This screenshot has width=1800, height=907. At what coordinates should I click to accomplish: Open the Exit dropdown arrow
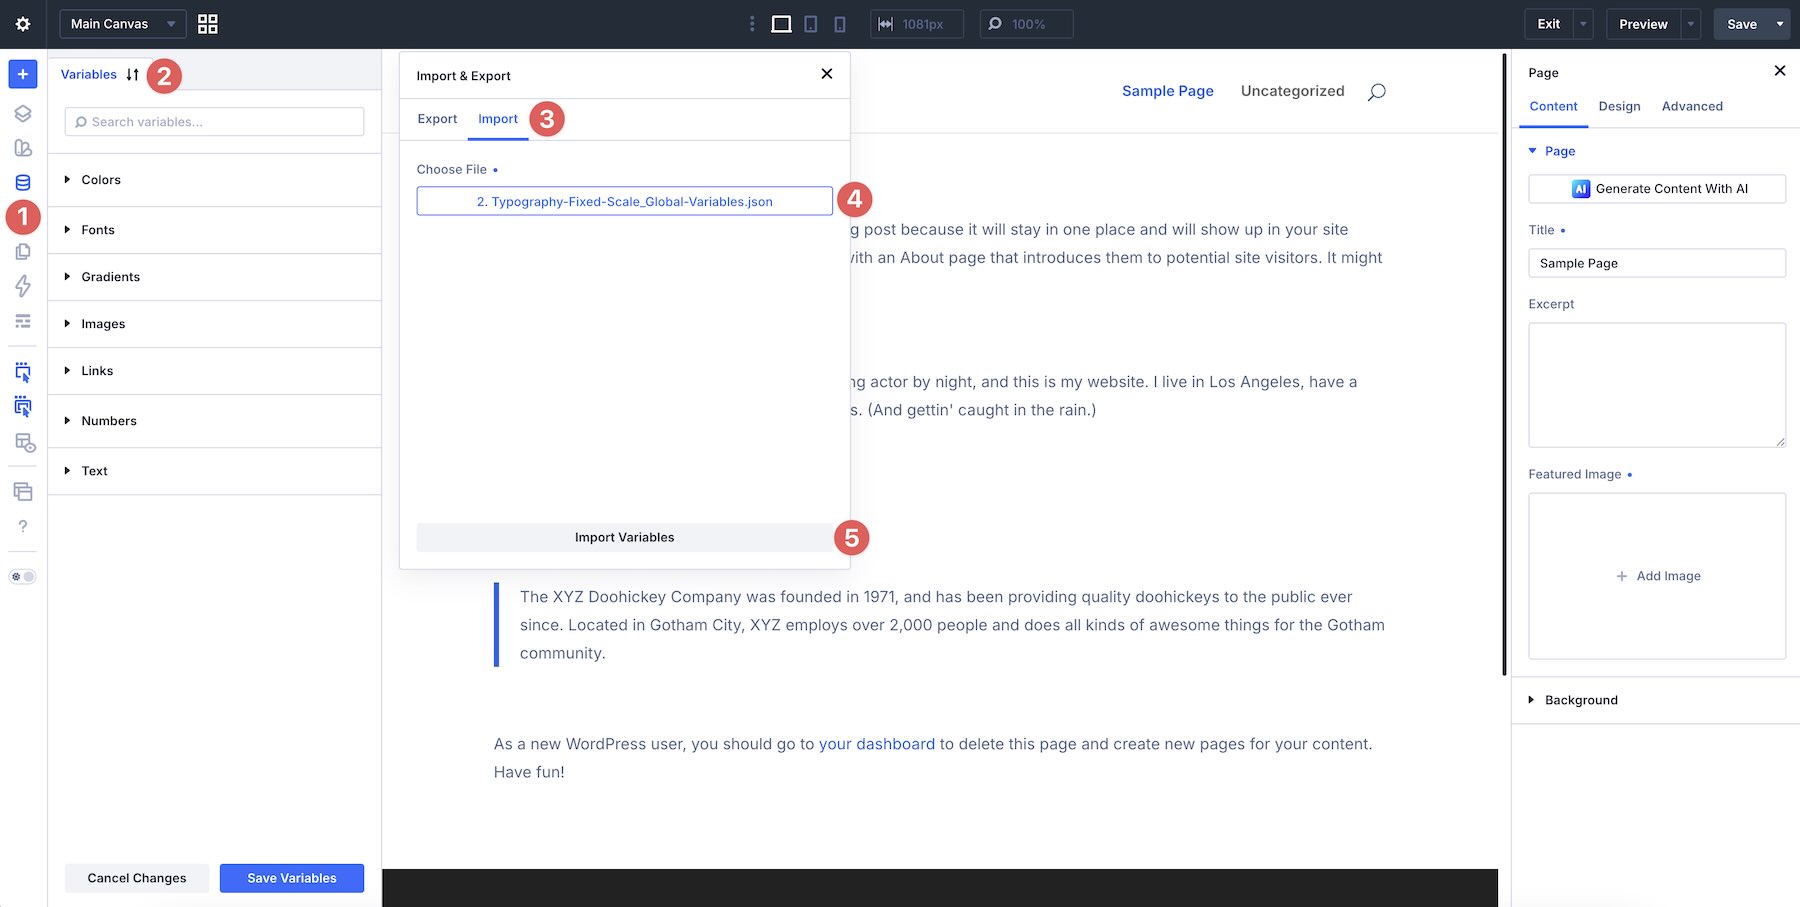click(1583, 24)
